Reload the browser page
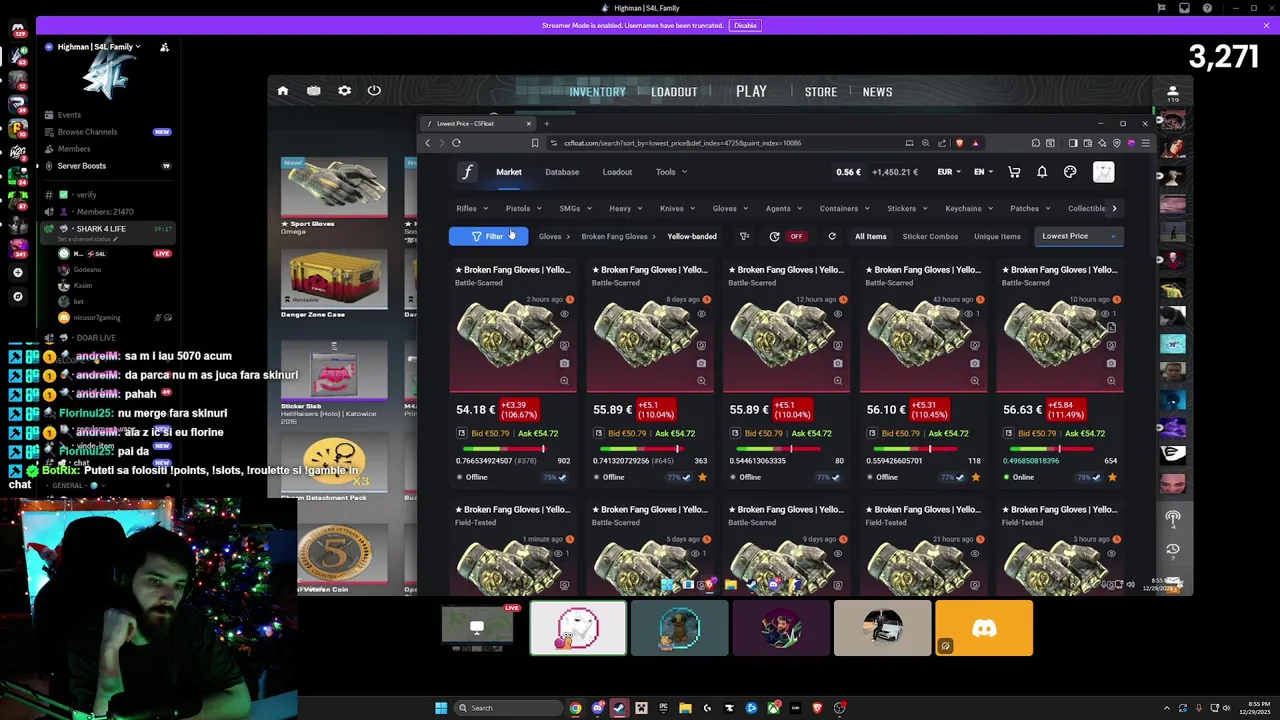Screen dimensions: 1280x720 pyautogui.click(x=456, y=143)
